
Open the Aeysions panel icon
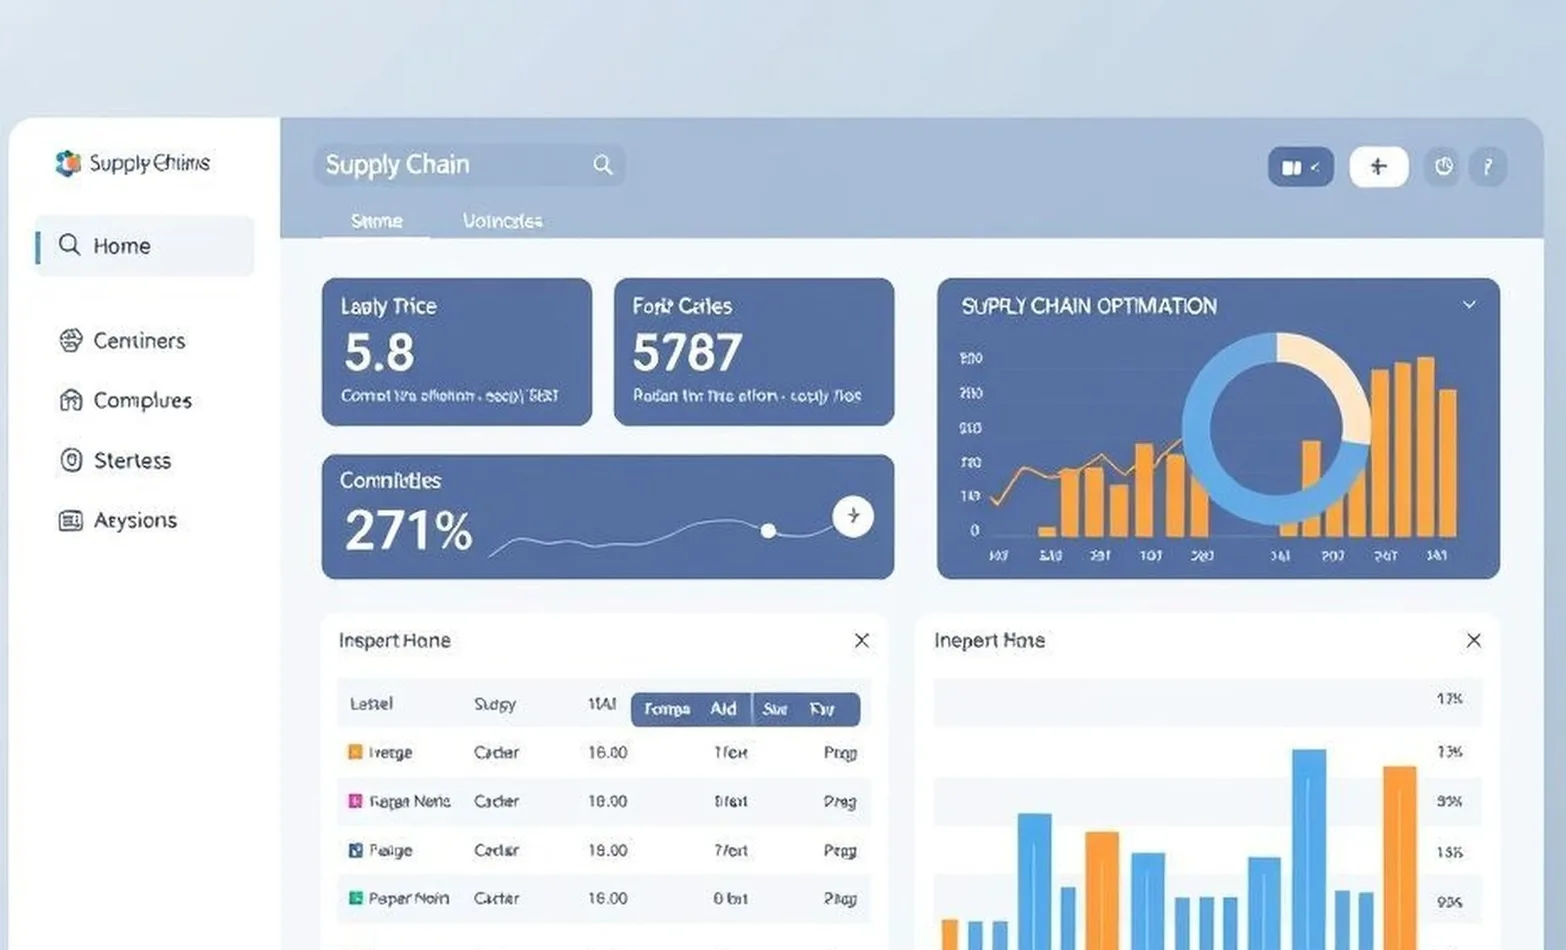(68, 520)
